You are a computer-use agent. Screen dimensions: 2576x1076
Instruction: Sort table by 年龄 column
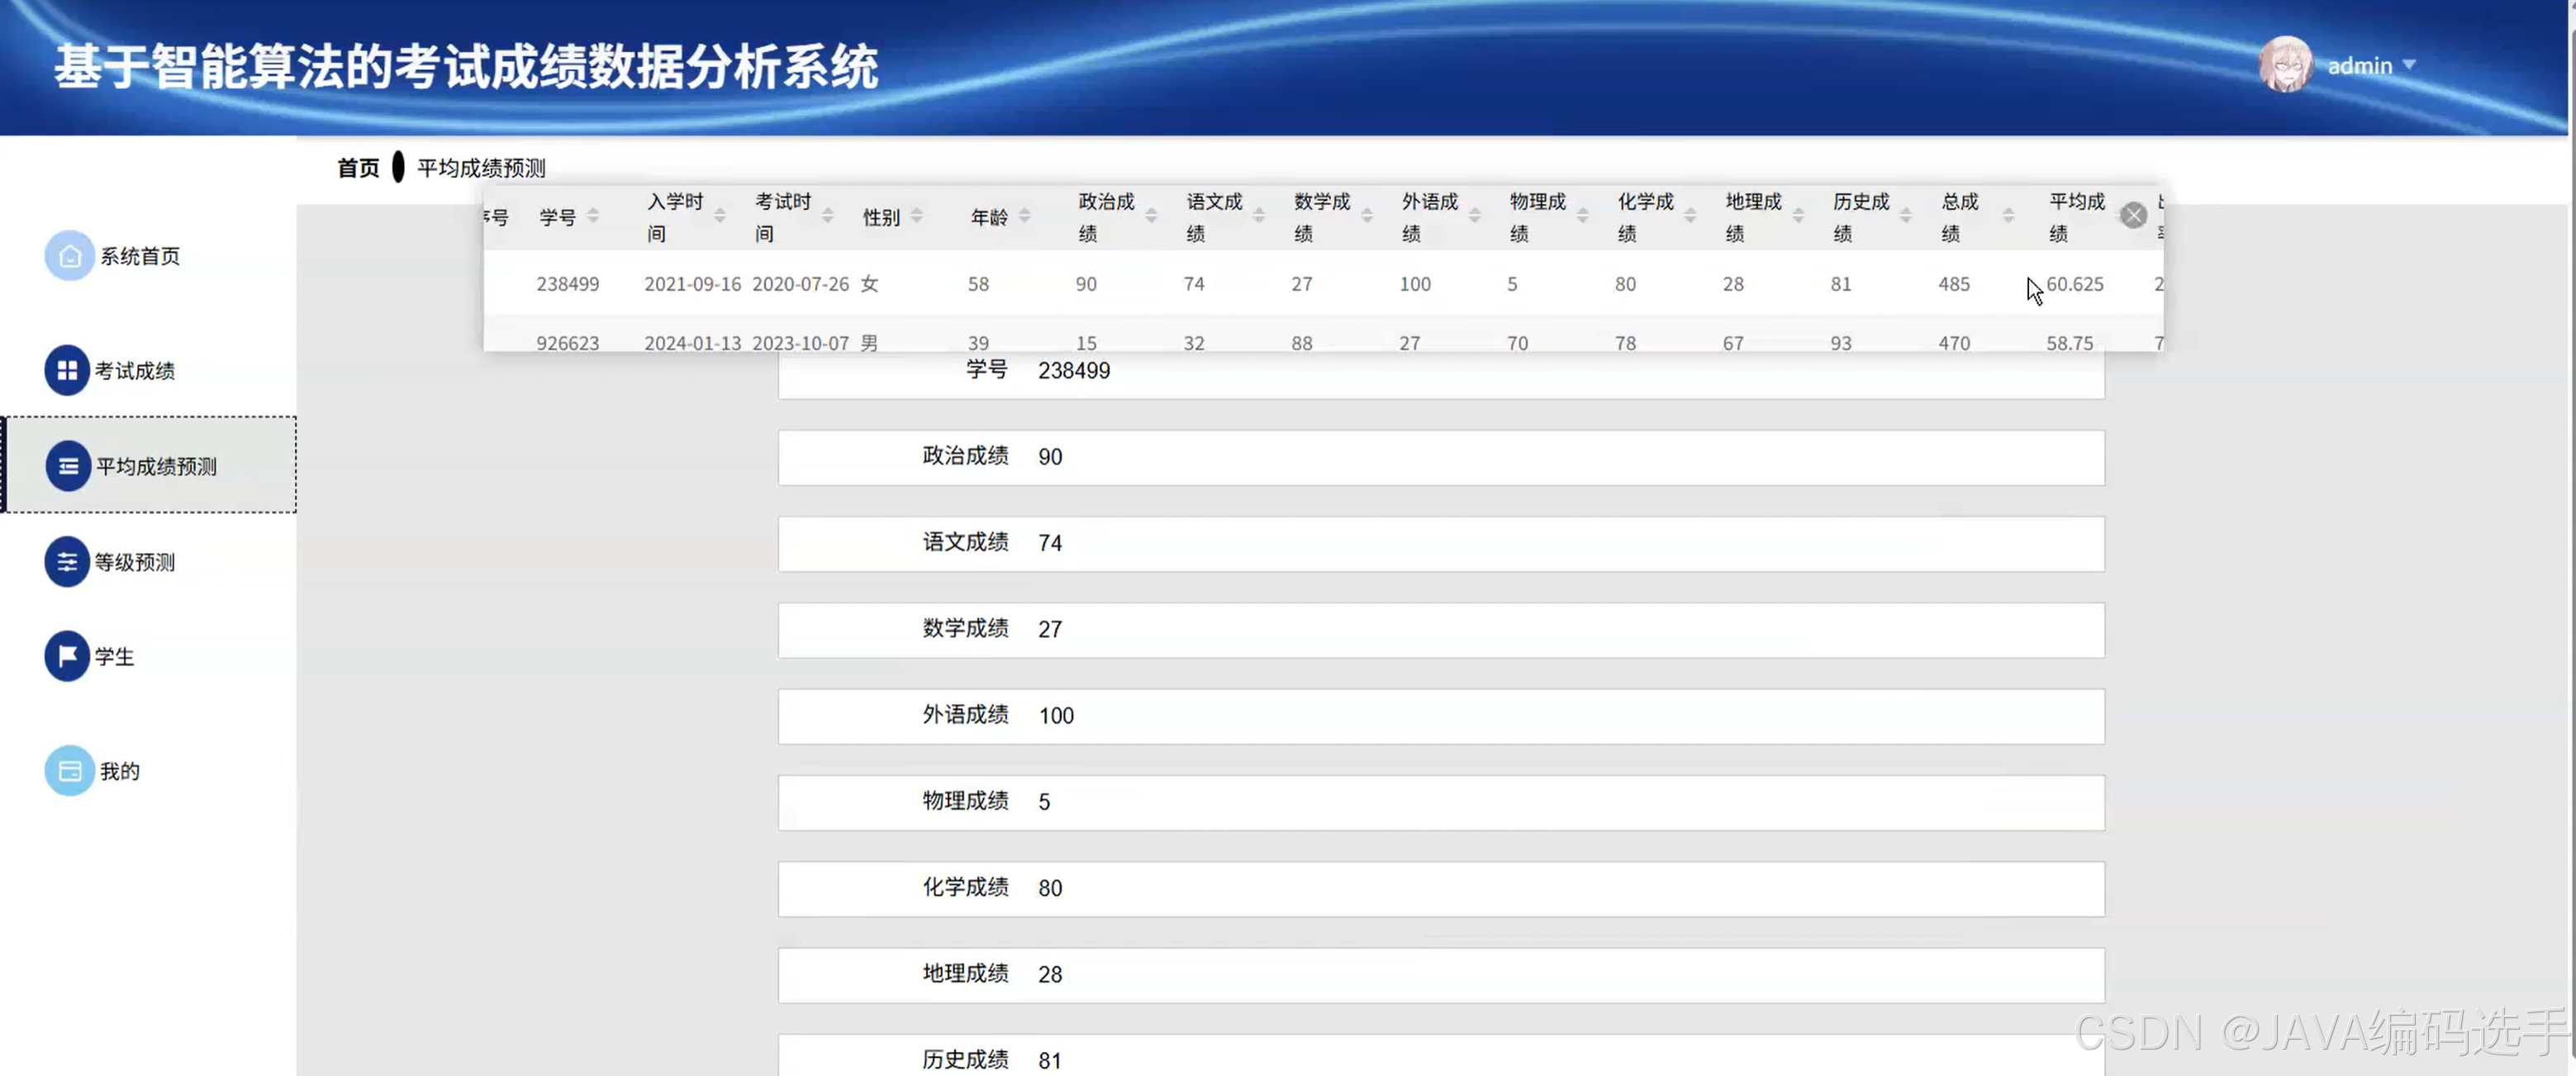point(1024,217)
